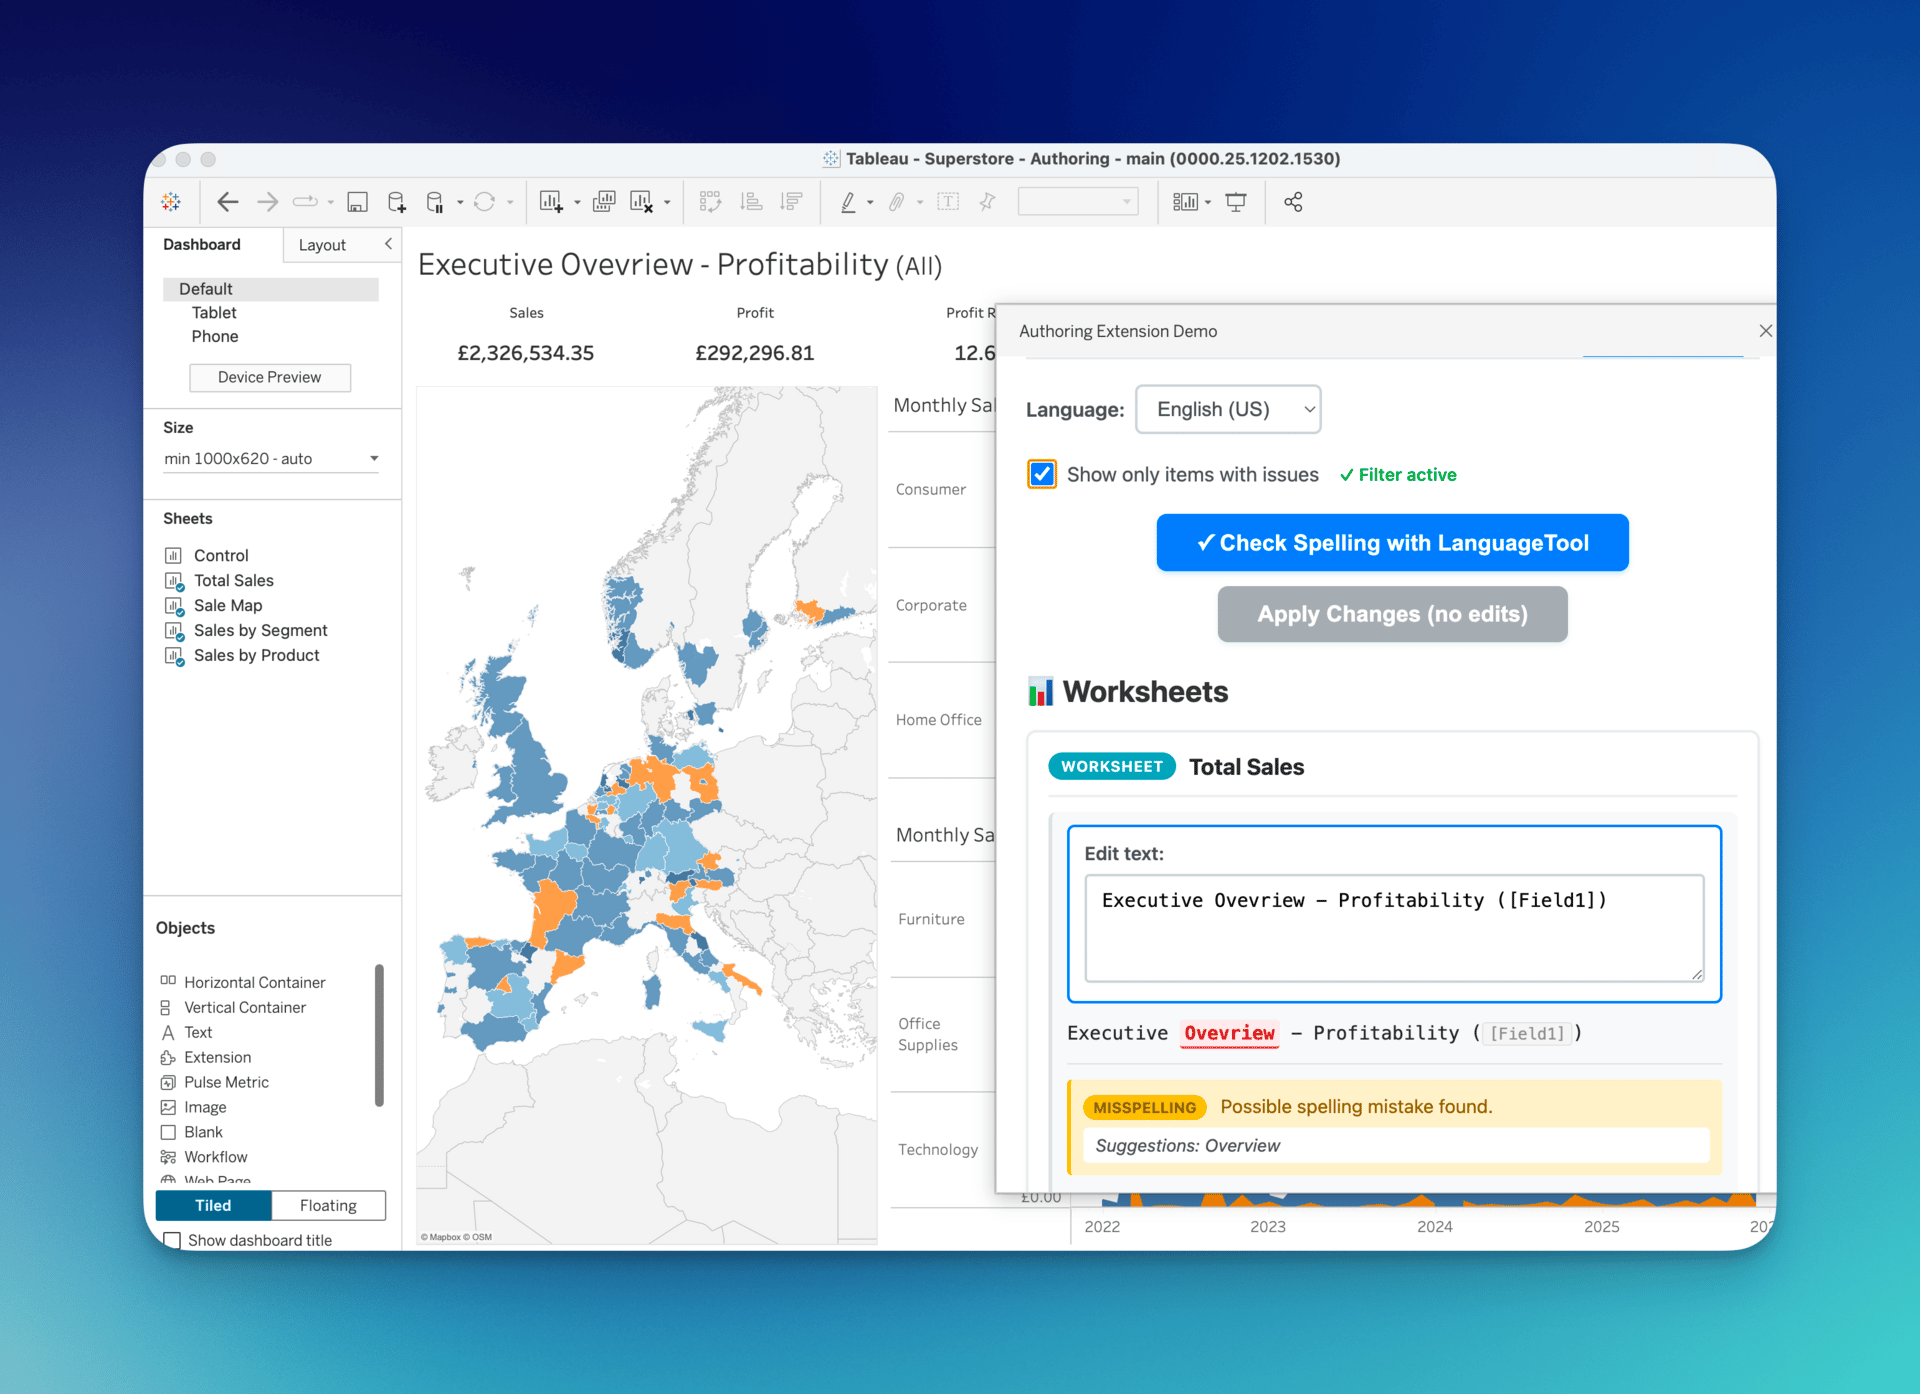Select the Sales by Segment sheet

pyautogui.click(x=260, y=630)
